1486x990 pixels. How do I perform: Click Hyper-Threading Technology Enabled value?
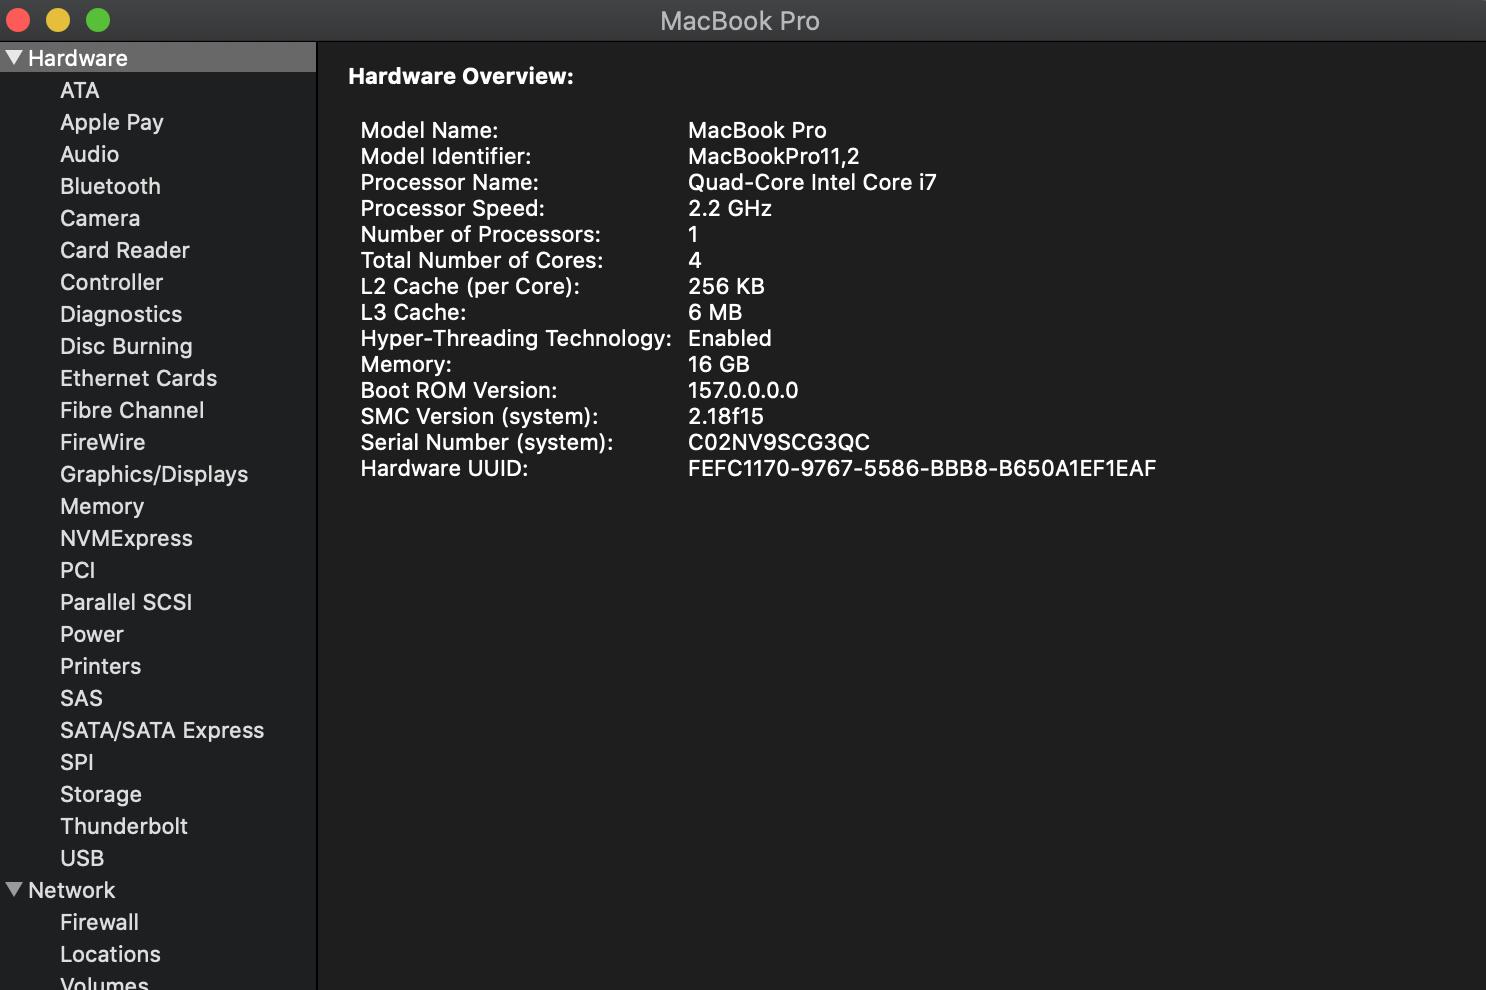(x=730, y=338)
